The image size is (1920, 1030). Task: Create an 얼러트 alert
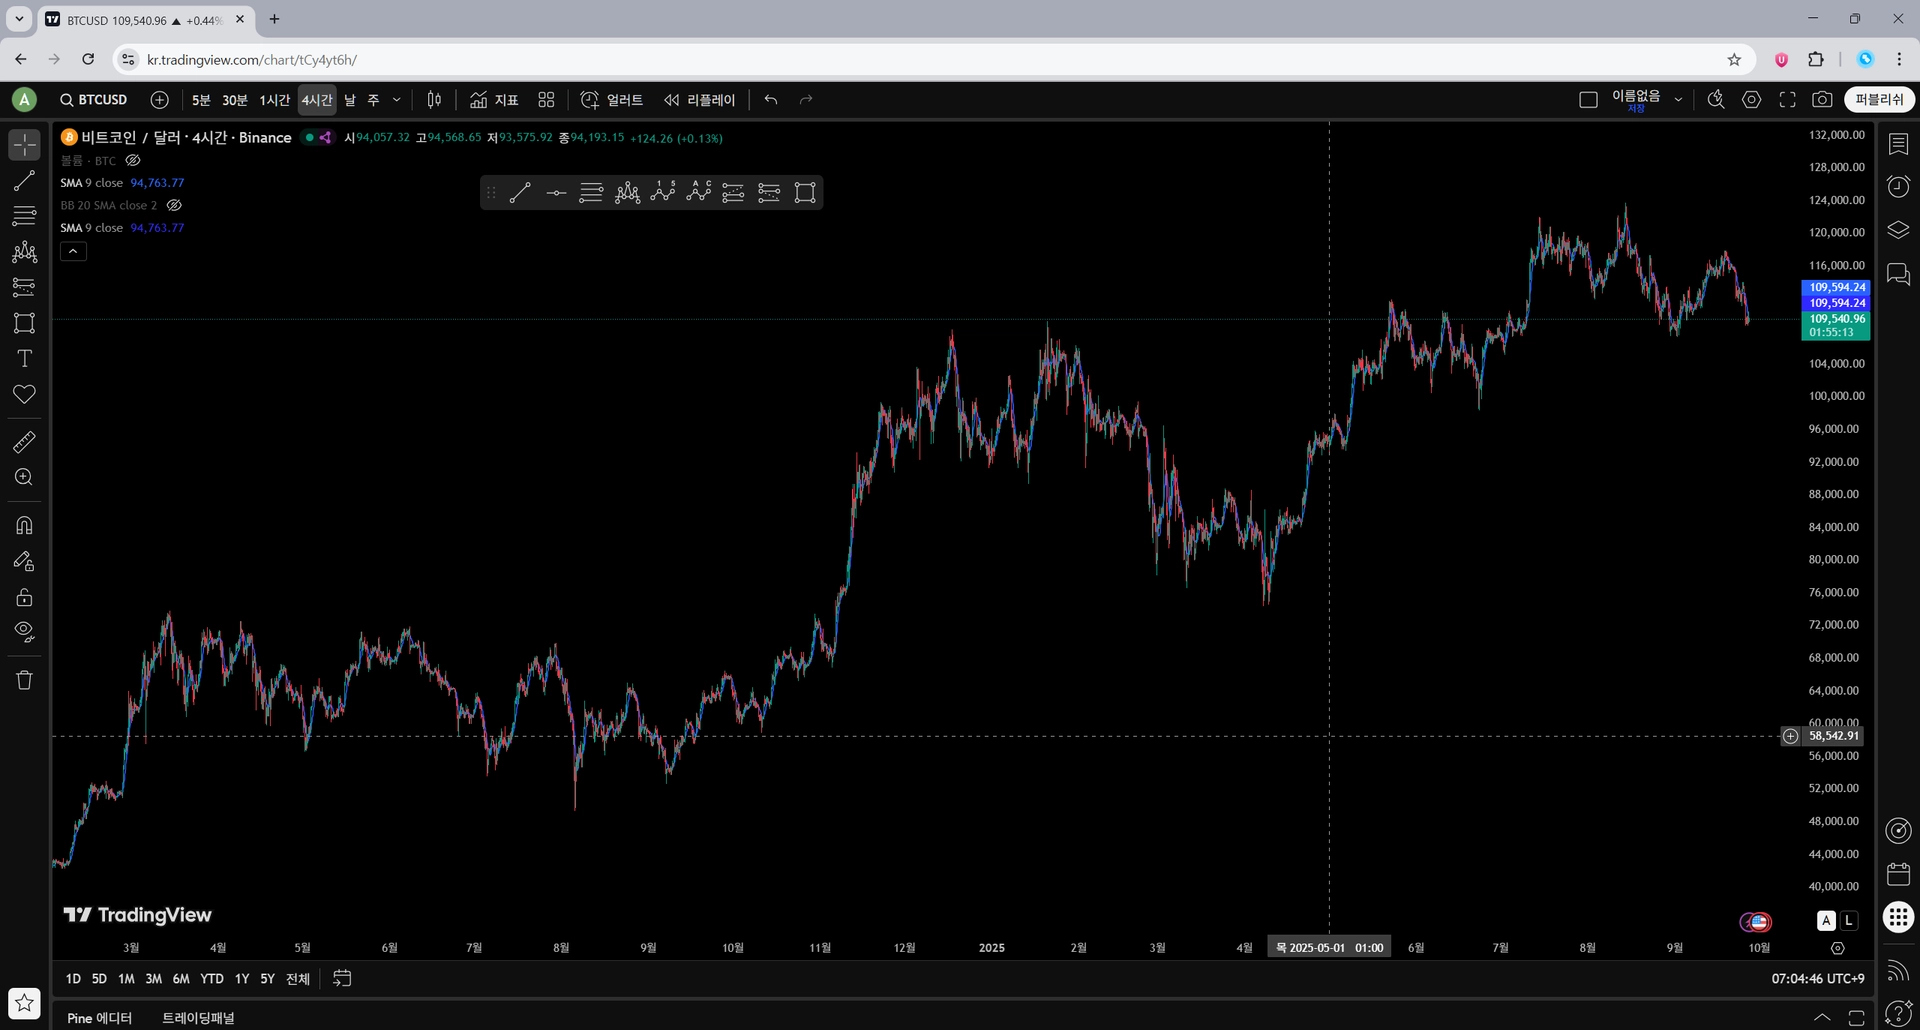tap(612, 100)
